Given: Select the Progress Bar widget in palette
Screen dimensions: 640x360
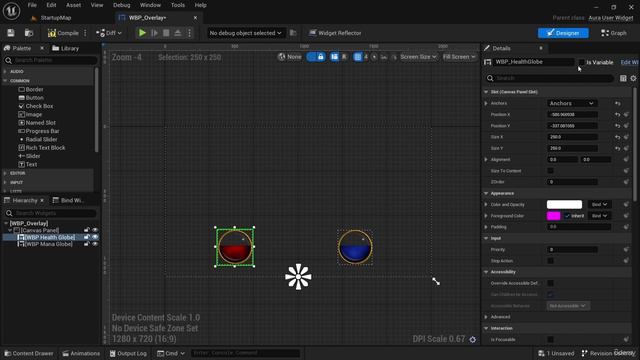Looking at the screenshot, I should 39,131.
